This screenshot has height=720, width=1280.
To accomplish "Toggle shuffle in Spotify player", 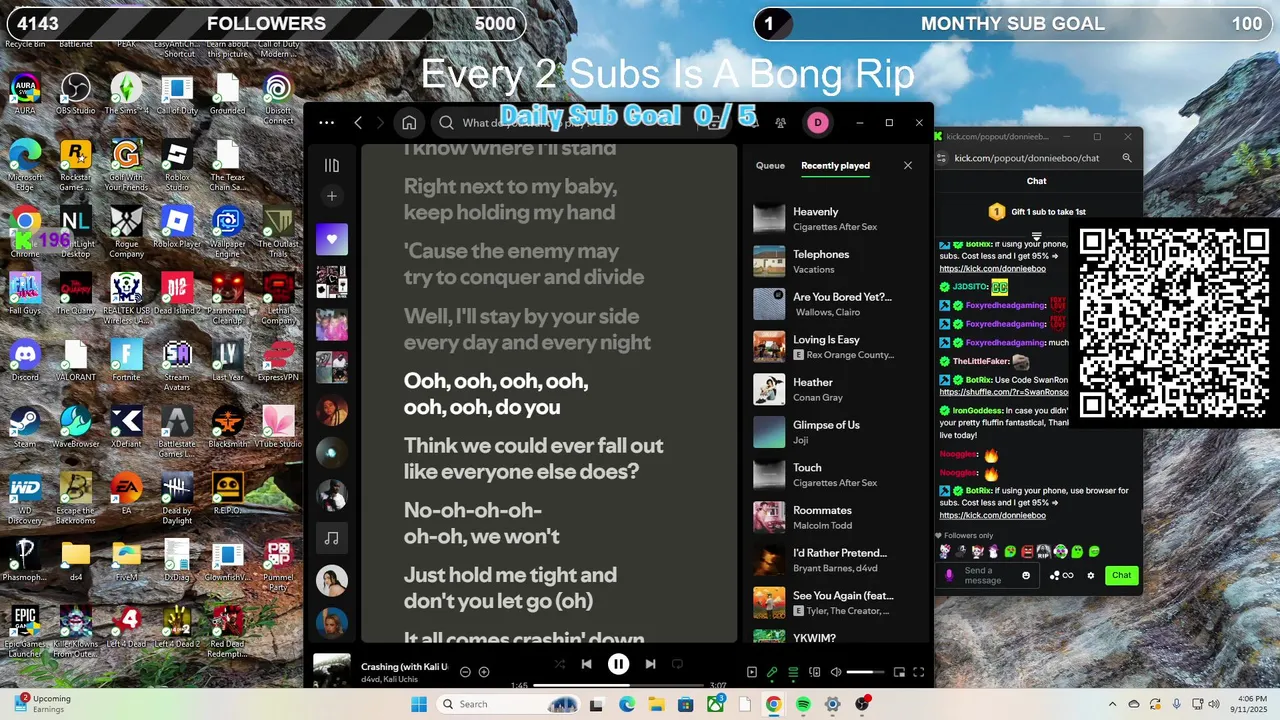I will 559,664.
